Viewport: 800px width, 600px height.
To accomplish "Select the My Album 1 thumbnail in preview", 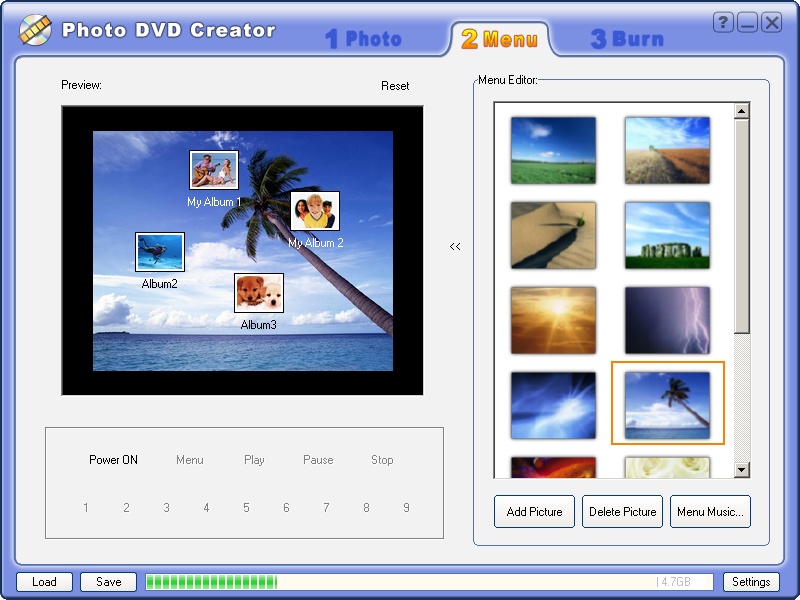I will (x=214, y=170).
